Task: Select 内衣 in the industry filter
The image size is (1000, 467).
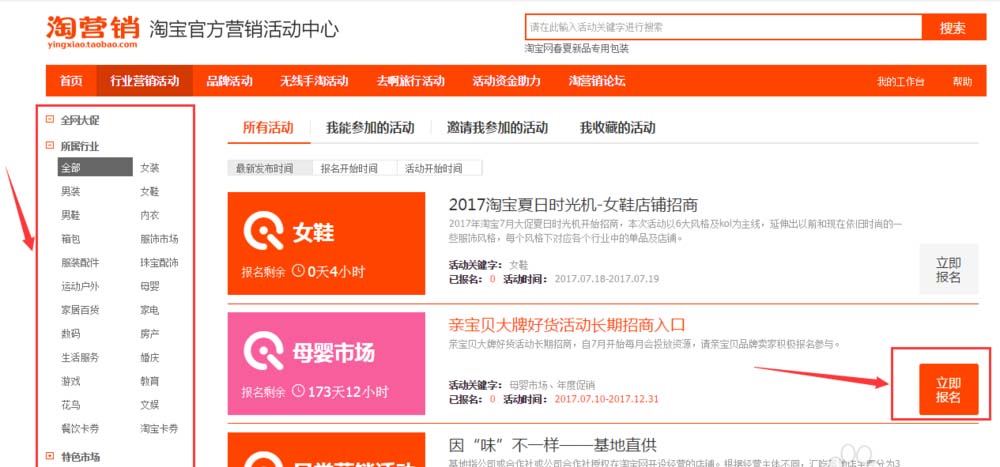Action: (150, 215)
